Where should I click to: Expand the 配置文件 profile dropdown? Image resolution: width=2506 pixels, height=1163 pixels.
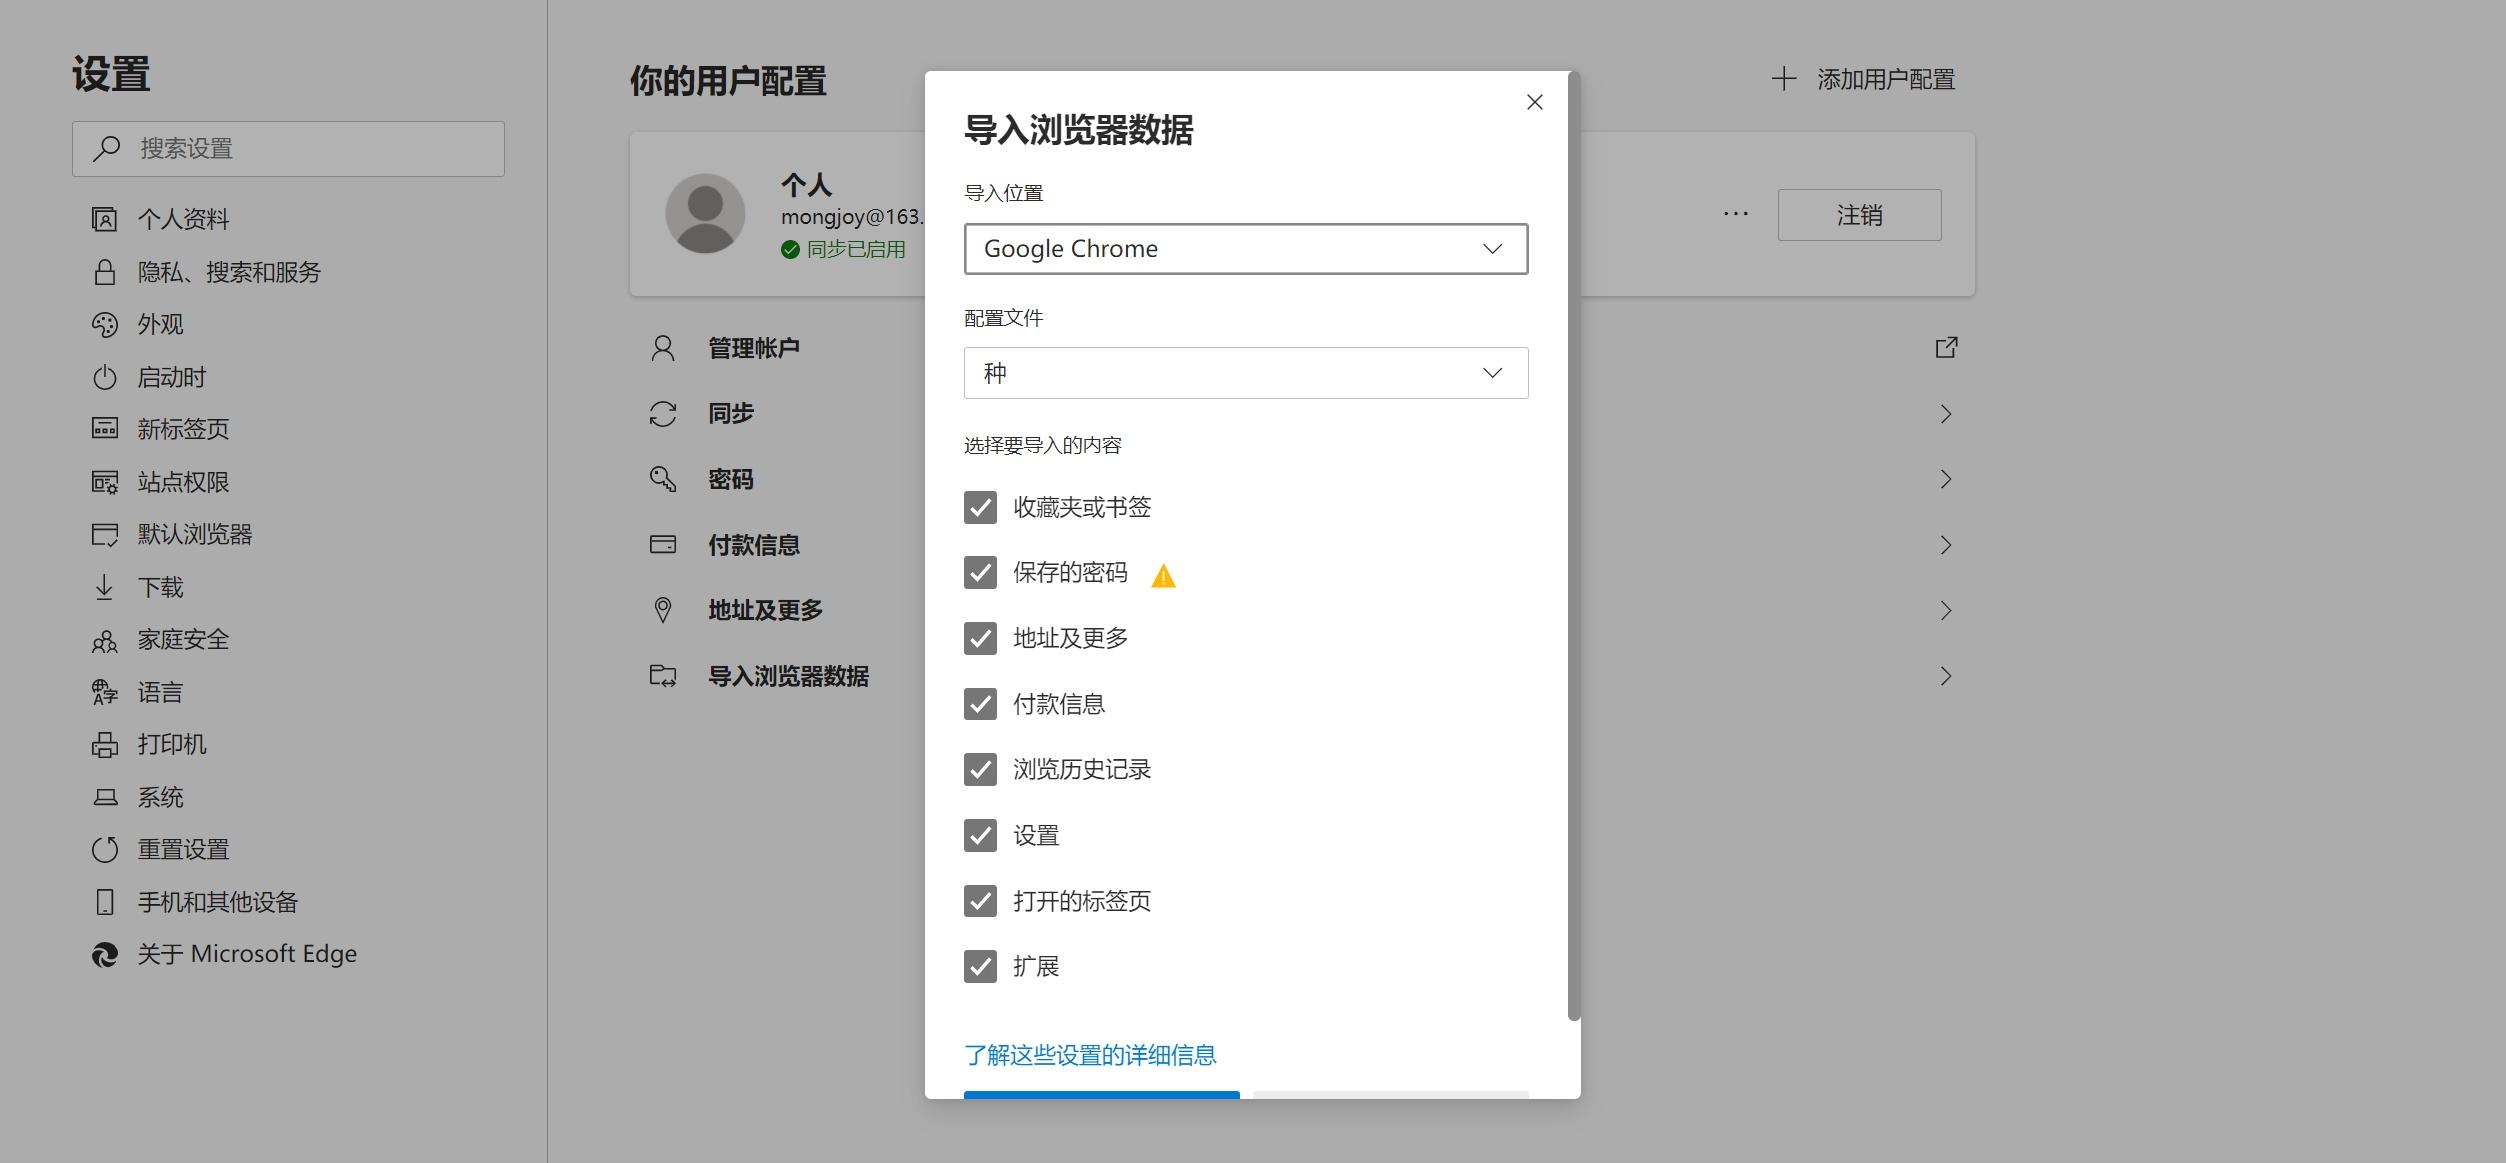1245,373
